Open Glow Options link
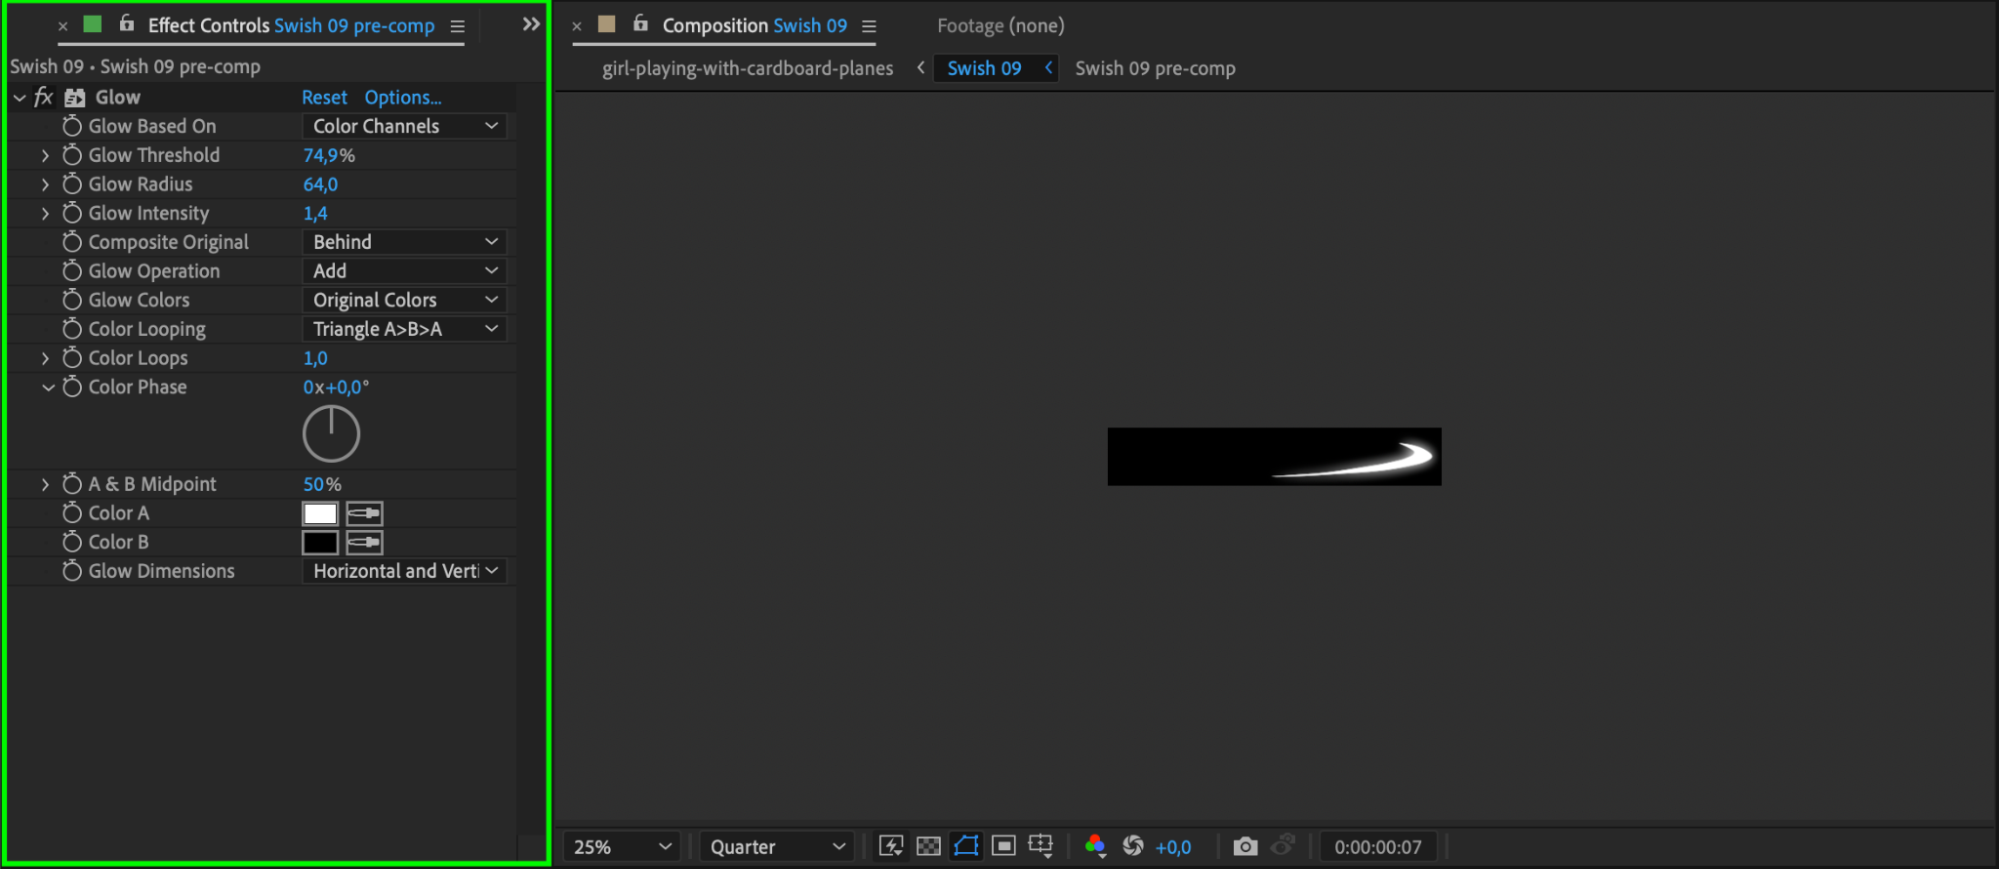Viewport: 1999px width, 869px height. pyautogui.click(x=402, y=97)
